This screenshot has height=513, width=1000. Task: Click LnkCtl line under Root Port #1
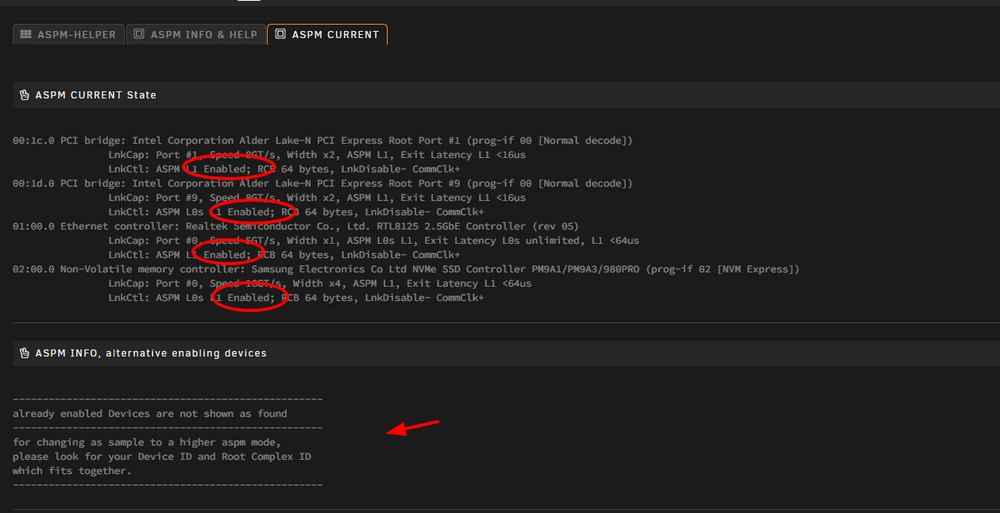point(284,169)
